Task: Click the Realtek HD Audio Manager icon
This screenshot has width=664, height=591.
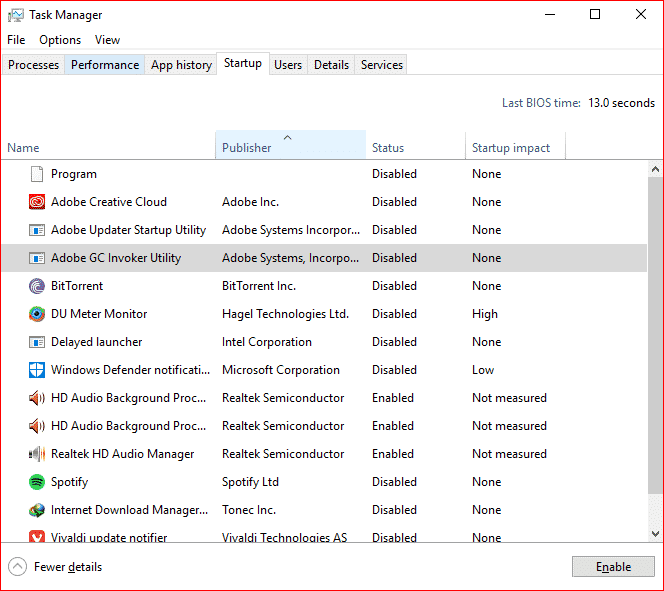Action: point(37,454)
